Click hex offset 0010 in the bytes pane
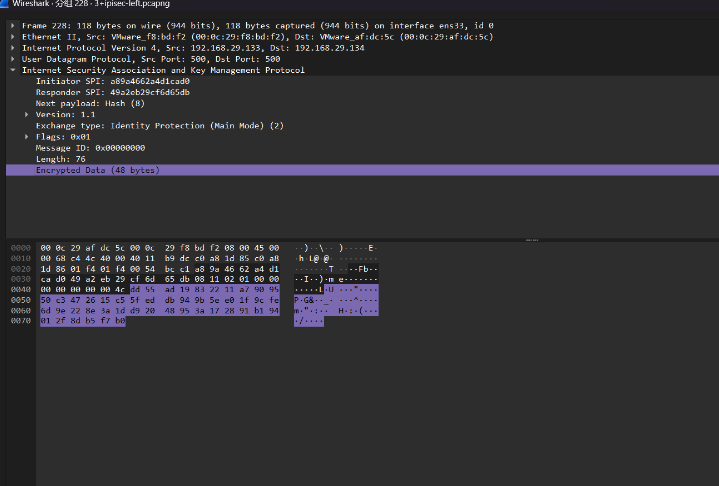 [21, 259]
